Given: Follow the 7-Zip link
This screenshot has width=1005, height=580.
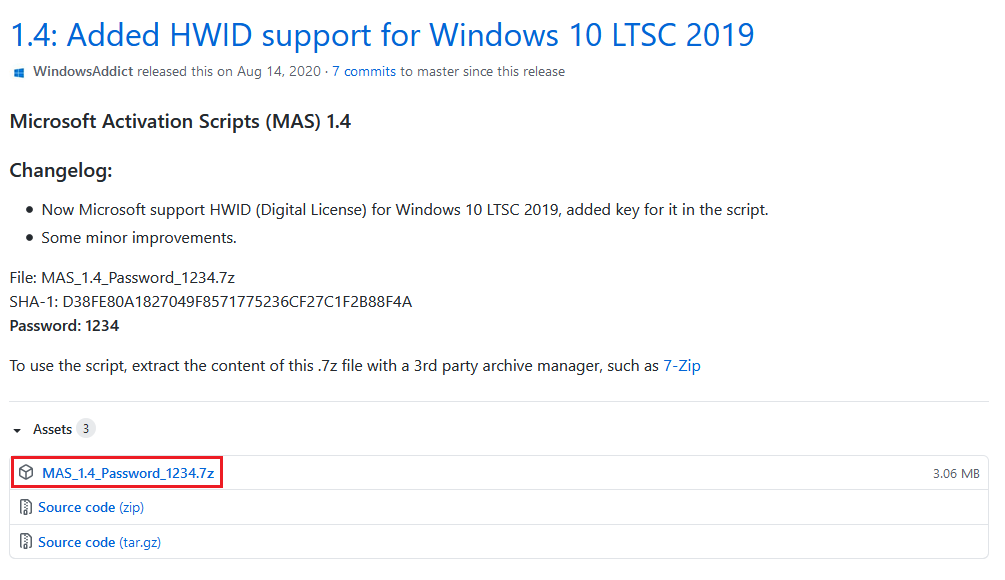Looking at the screenshot, I should coord(681,366).
